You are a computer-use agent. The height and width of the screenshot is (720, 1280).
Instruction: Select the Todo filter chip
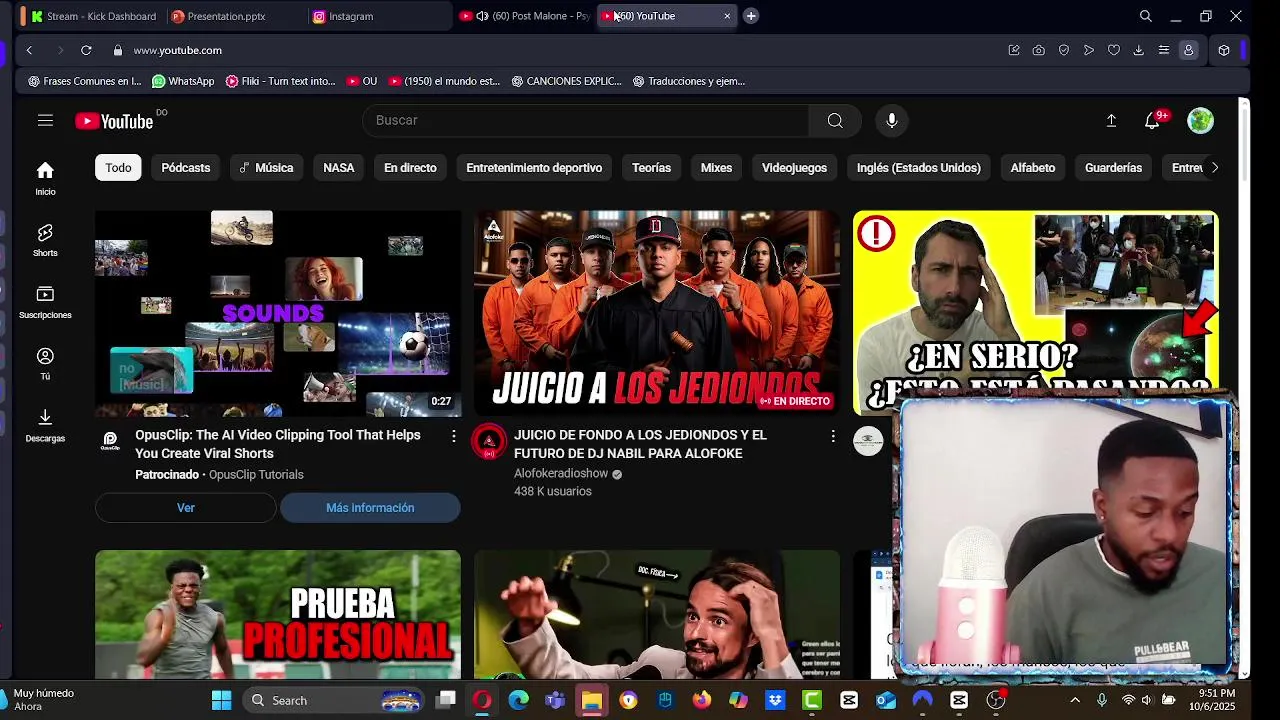pos(118,168)
